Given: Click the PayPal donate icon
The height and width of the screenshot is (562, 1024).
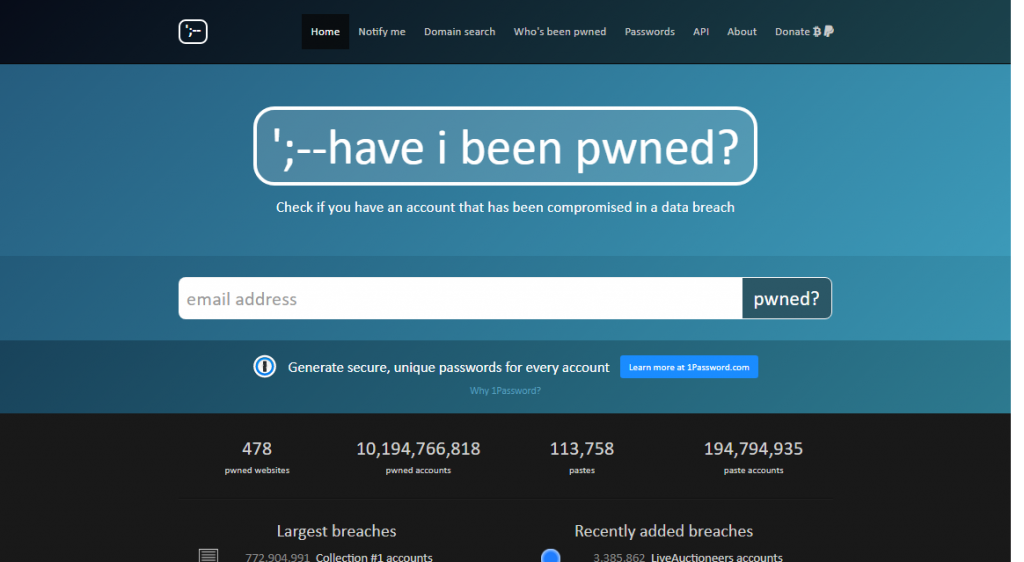Looking at the screenshot, I should point(829,31).
